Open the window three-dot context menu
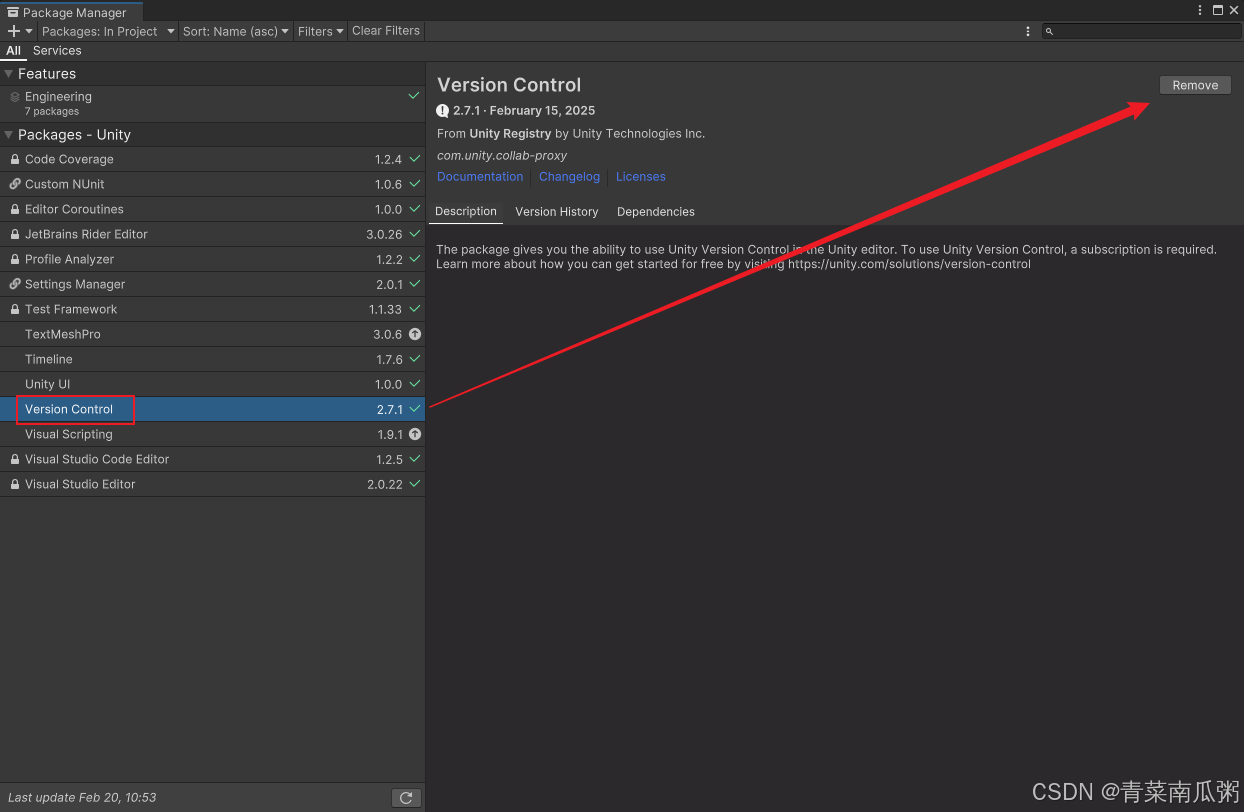Viewport: 1244px width, 812px height. [x=1200, y=10]
